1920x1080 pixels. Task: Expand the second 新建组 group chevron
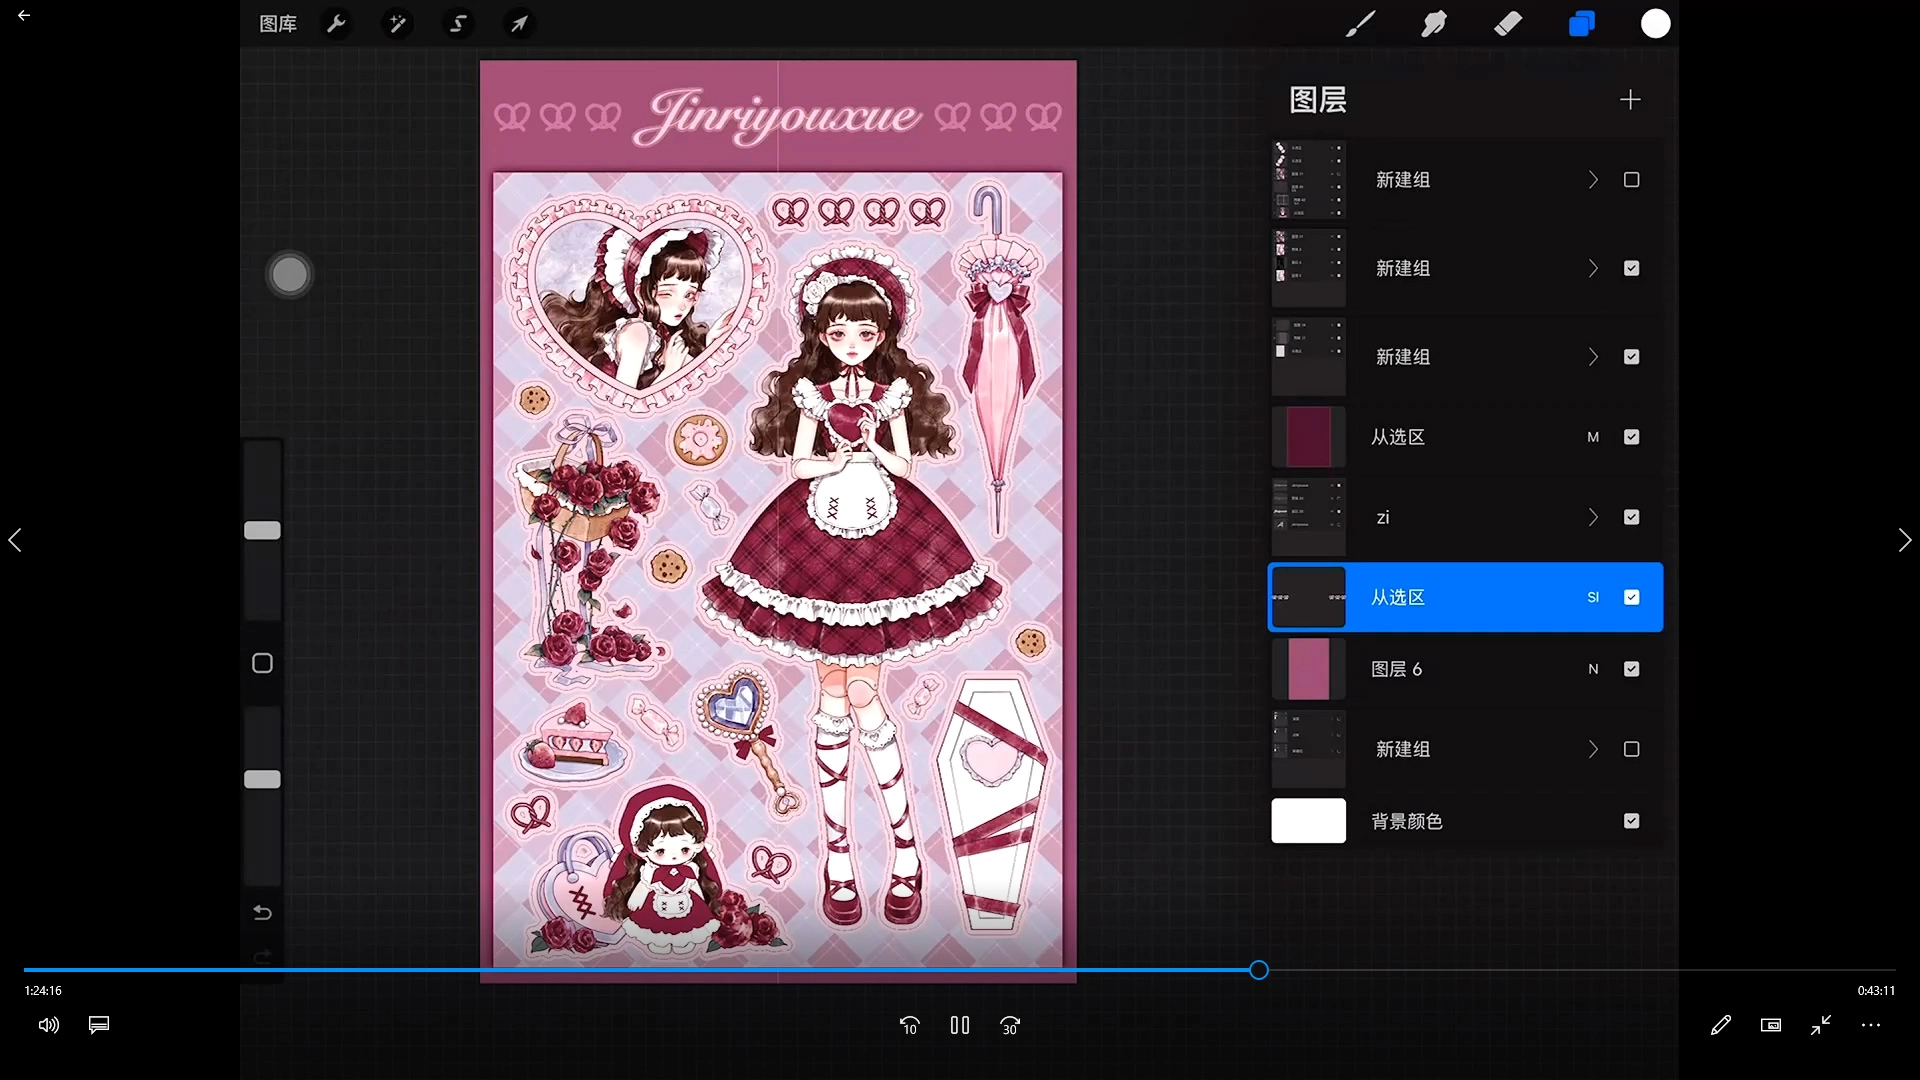(1593, 268)
